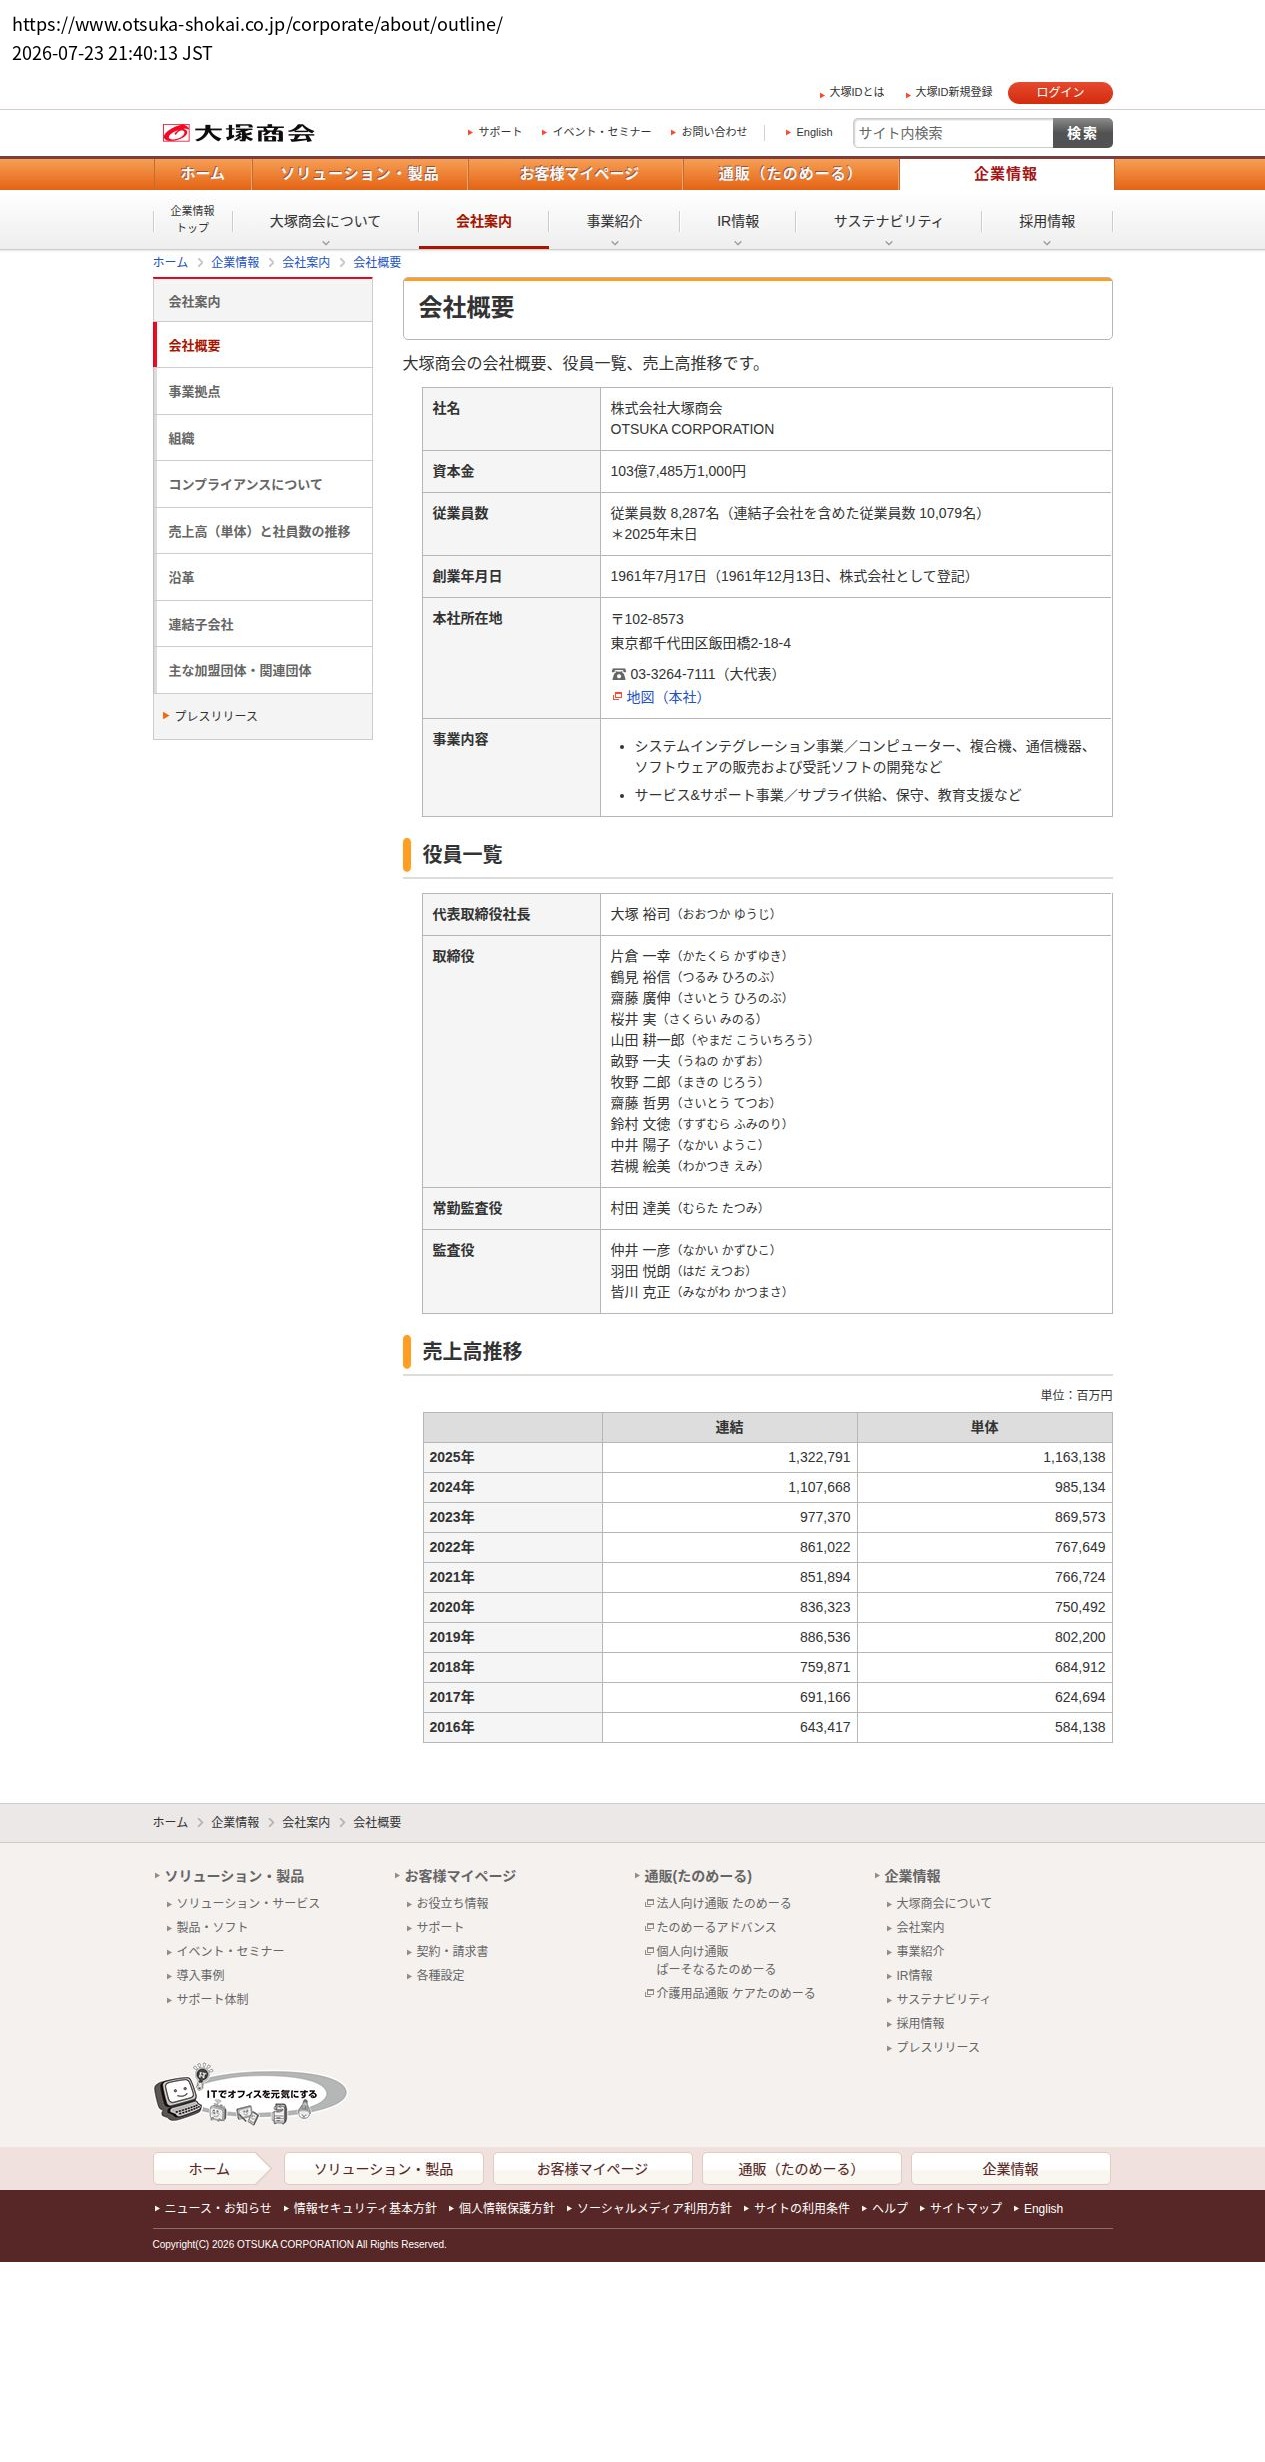
Task: Click the map icon beside 地図(本社)
Action: 617,696
